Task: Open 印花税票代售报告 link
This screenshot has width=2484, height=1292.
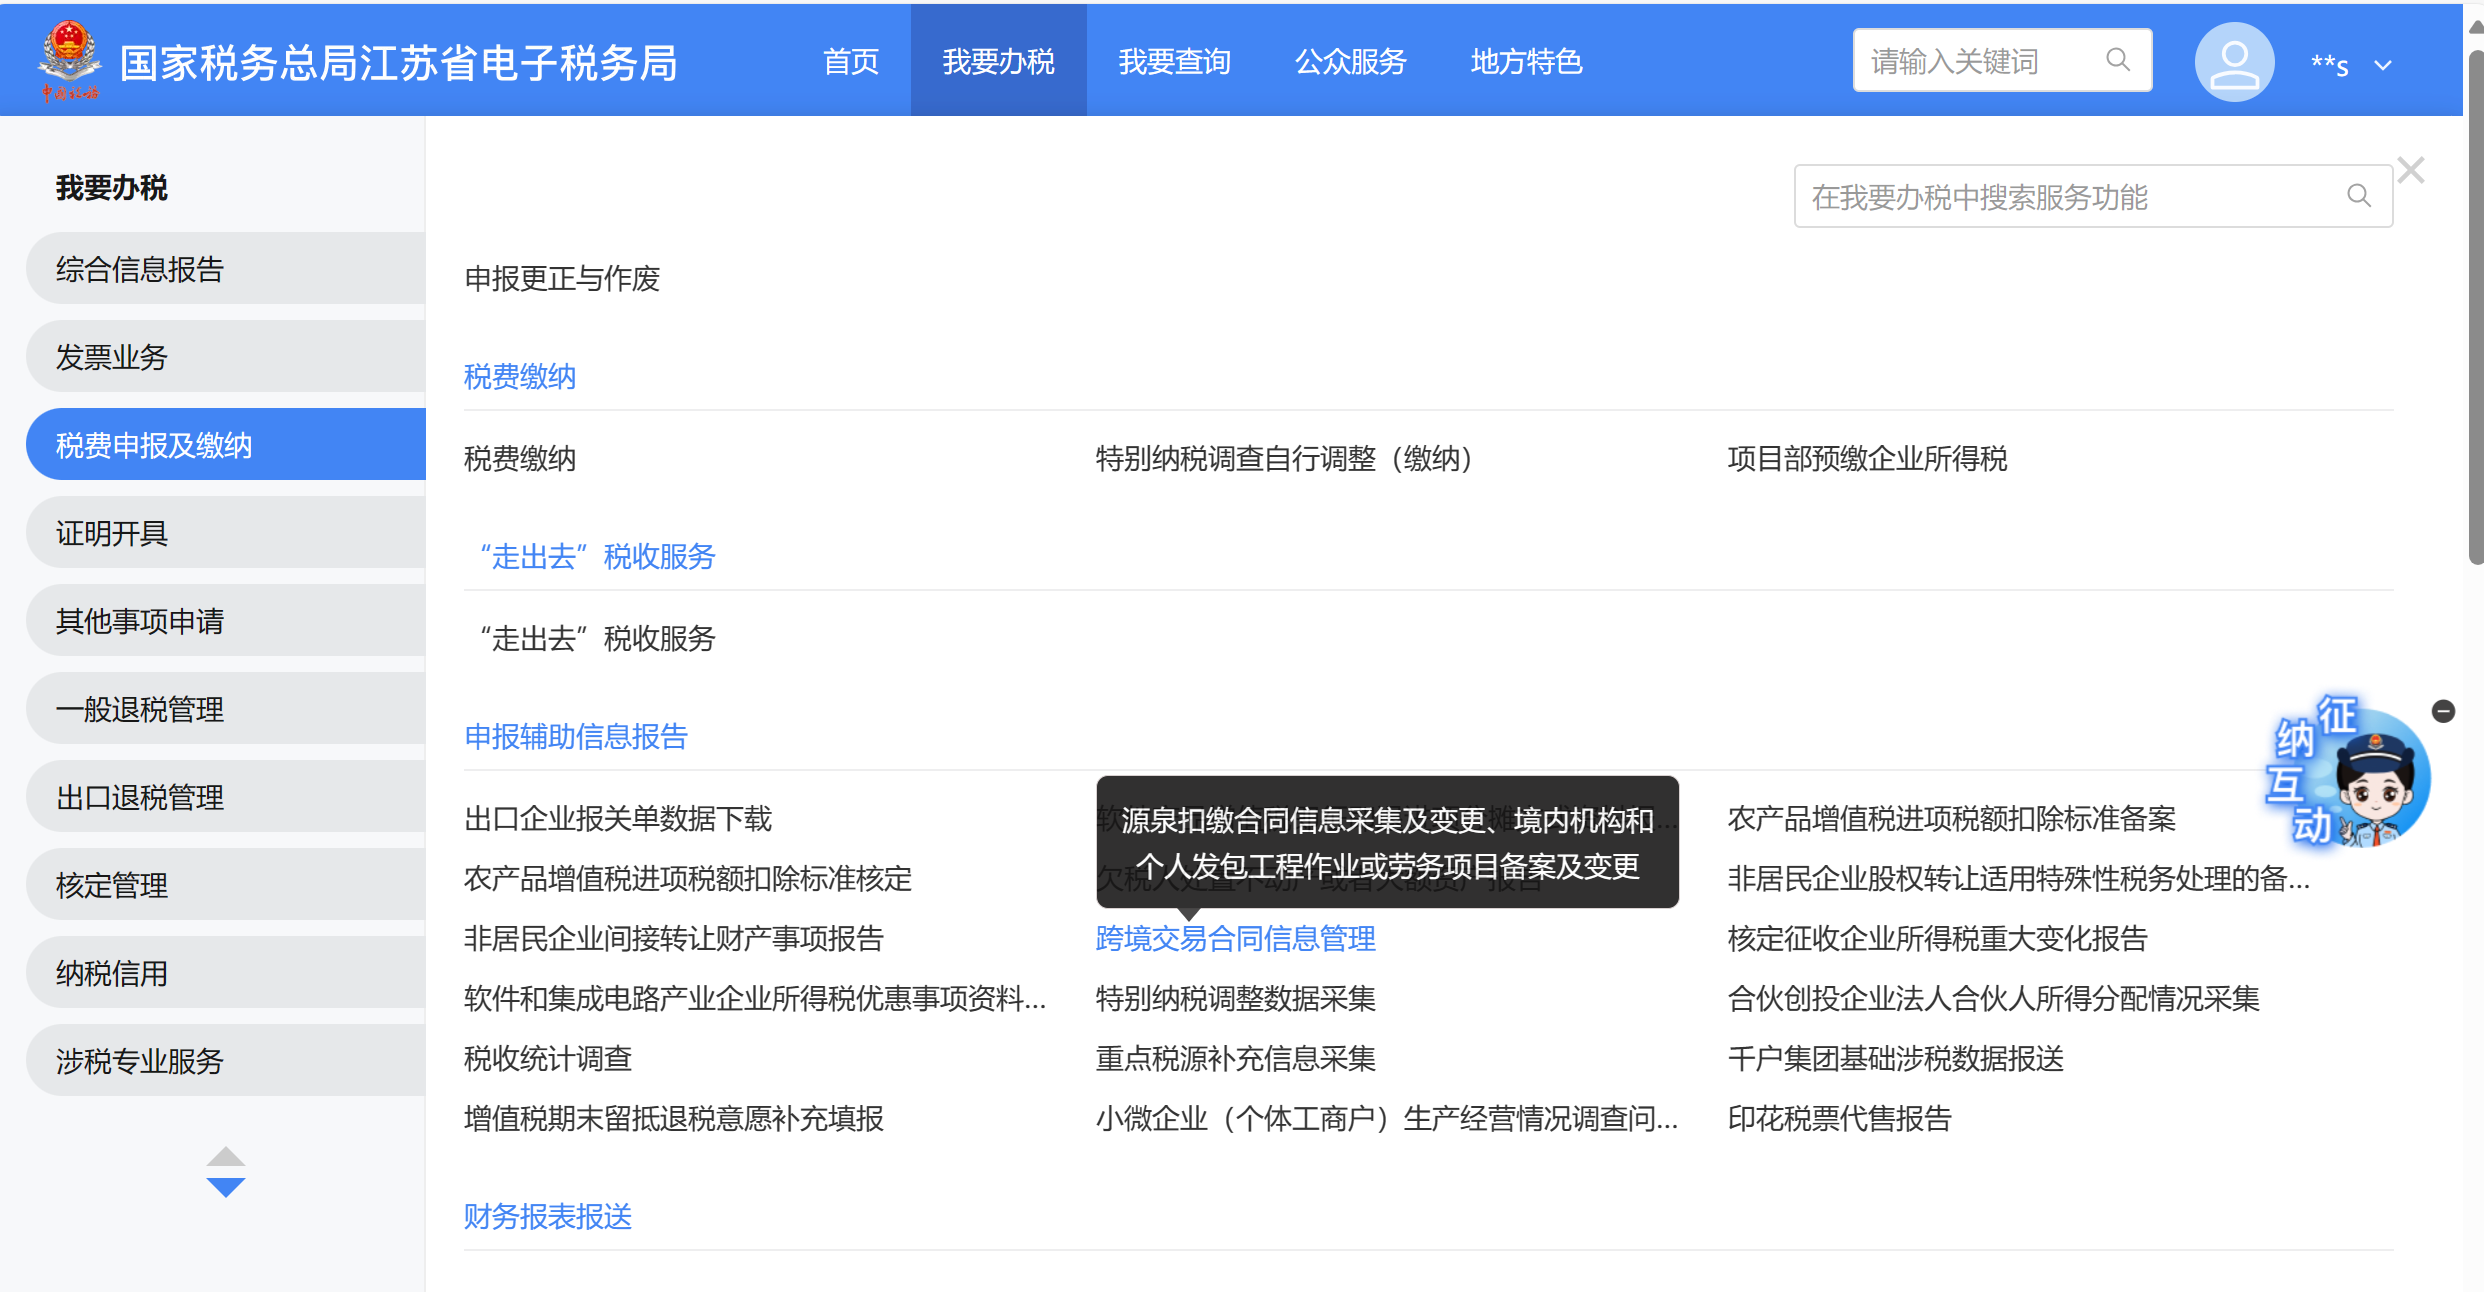Action: click(x=1839, y=1118)
